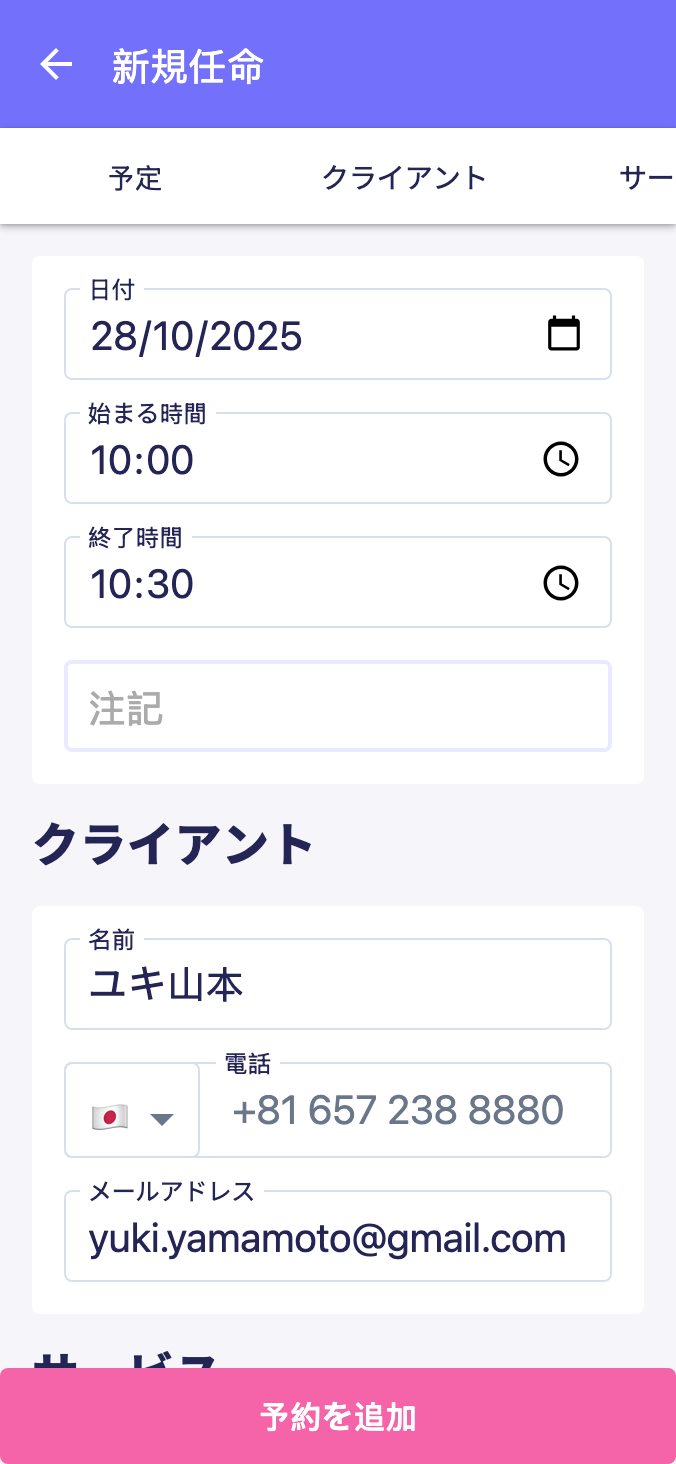
Task: Open the calendar picker icon for 日付
Action: pos(564,333)
